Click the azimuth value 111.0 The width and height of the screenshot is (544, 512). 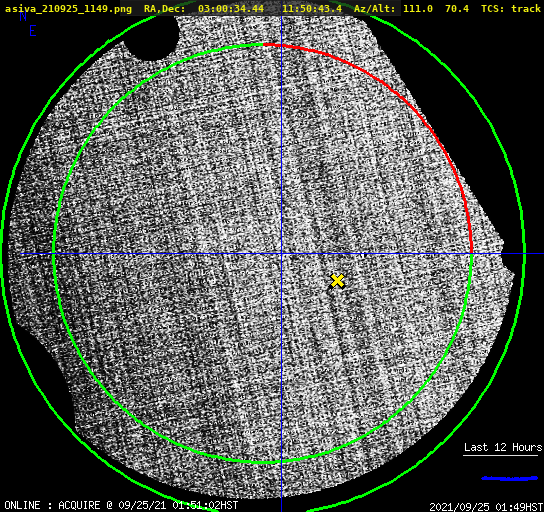[x=418, y=9]
